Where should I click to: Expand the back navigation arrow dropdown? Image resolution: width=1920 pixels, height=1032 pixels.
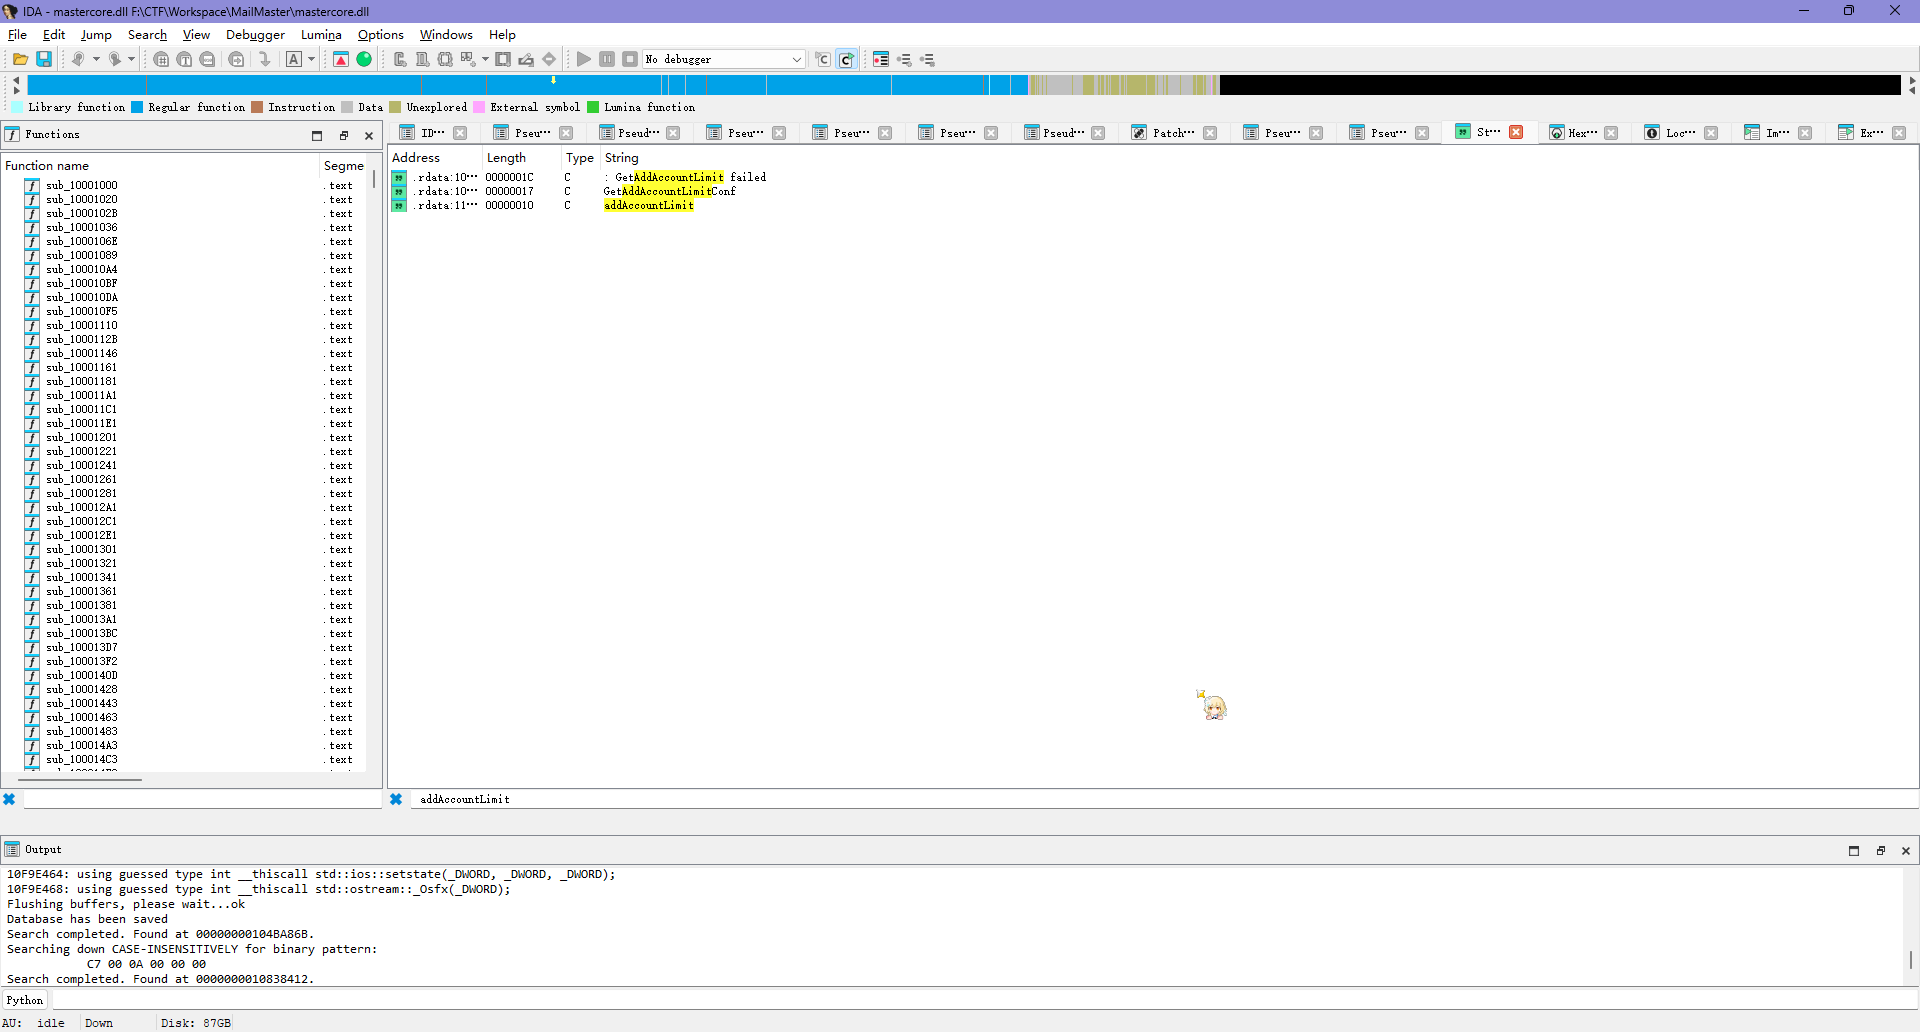[x=96, y=59]
